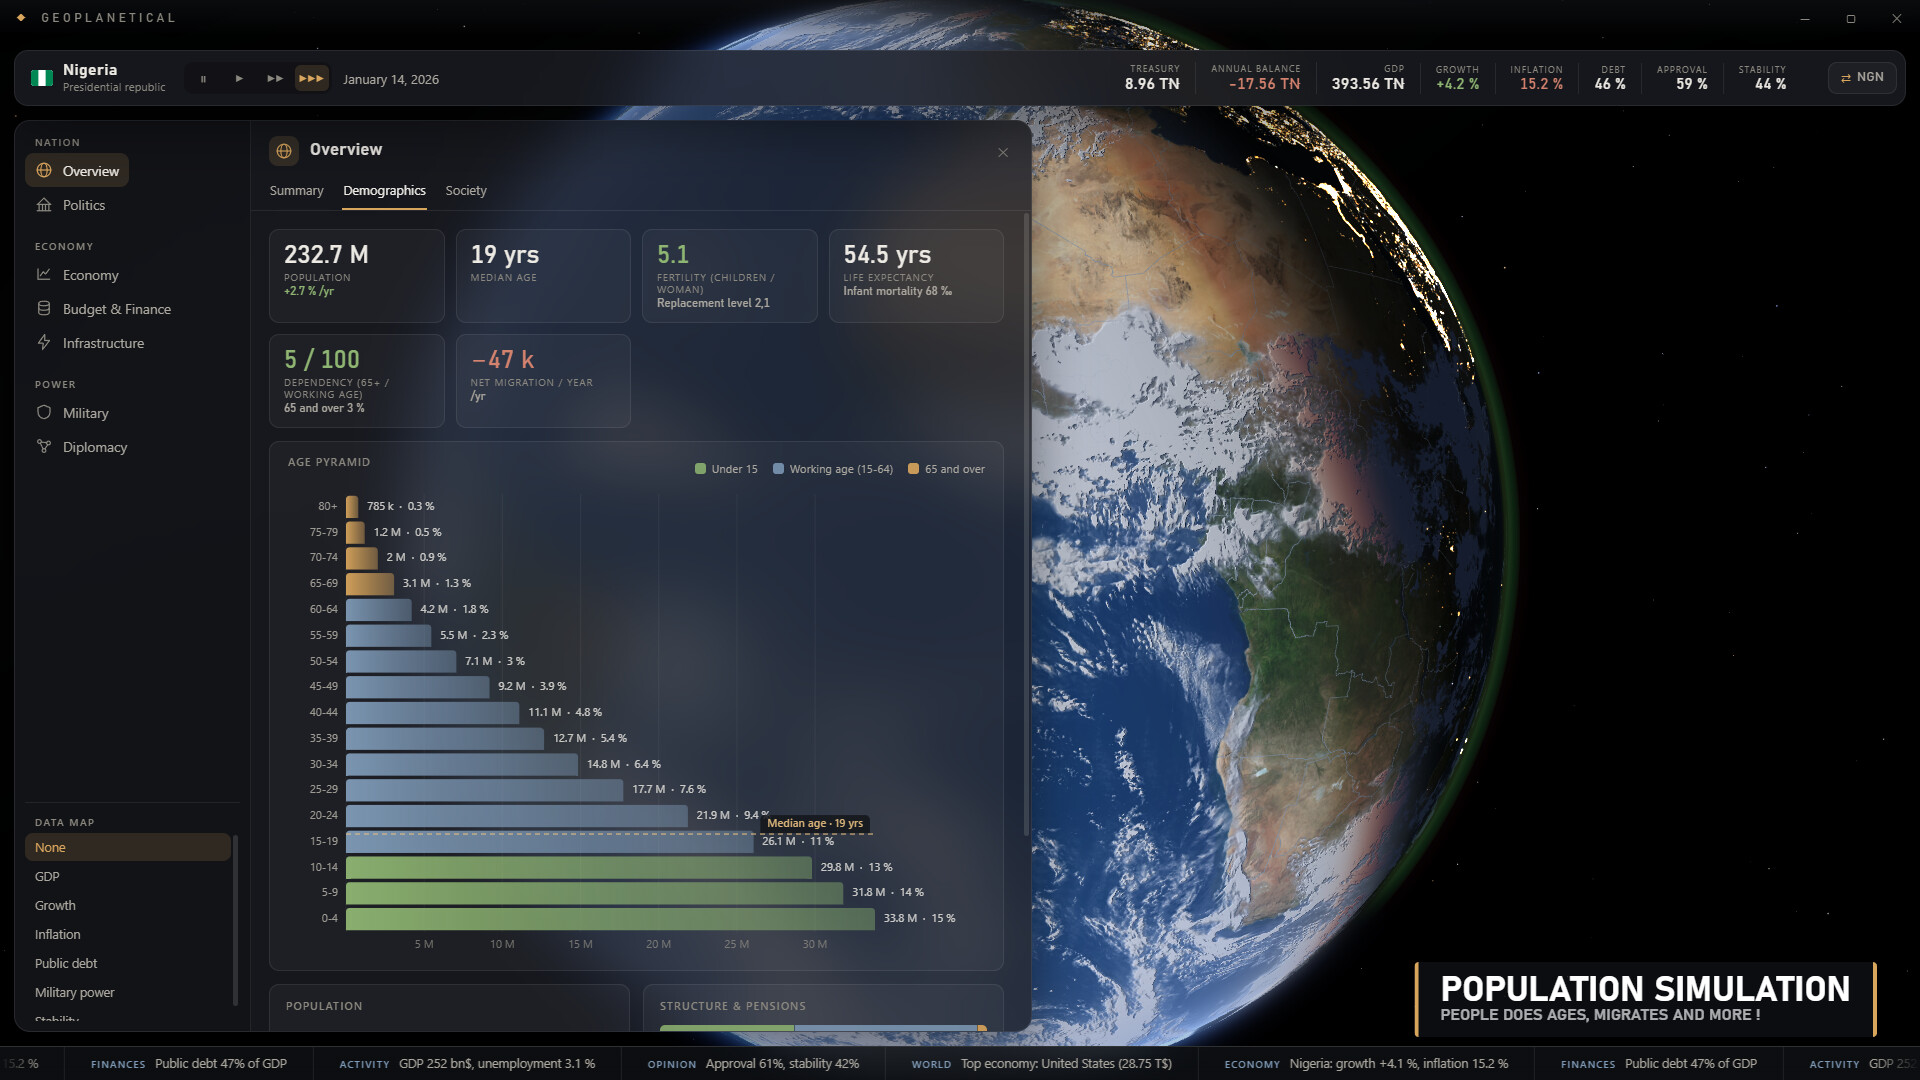The width and height of the screenshot is (1920, 1080).
Task: Click the 0-4 age group bar
Action: [610, 919]
